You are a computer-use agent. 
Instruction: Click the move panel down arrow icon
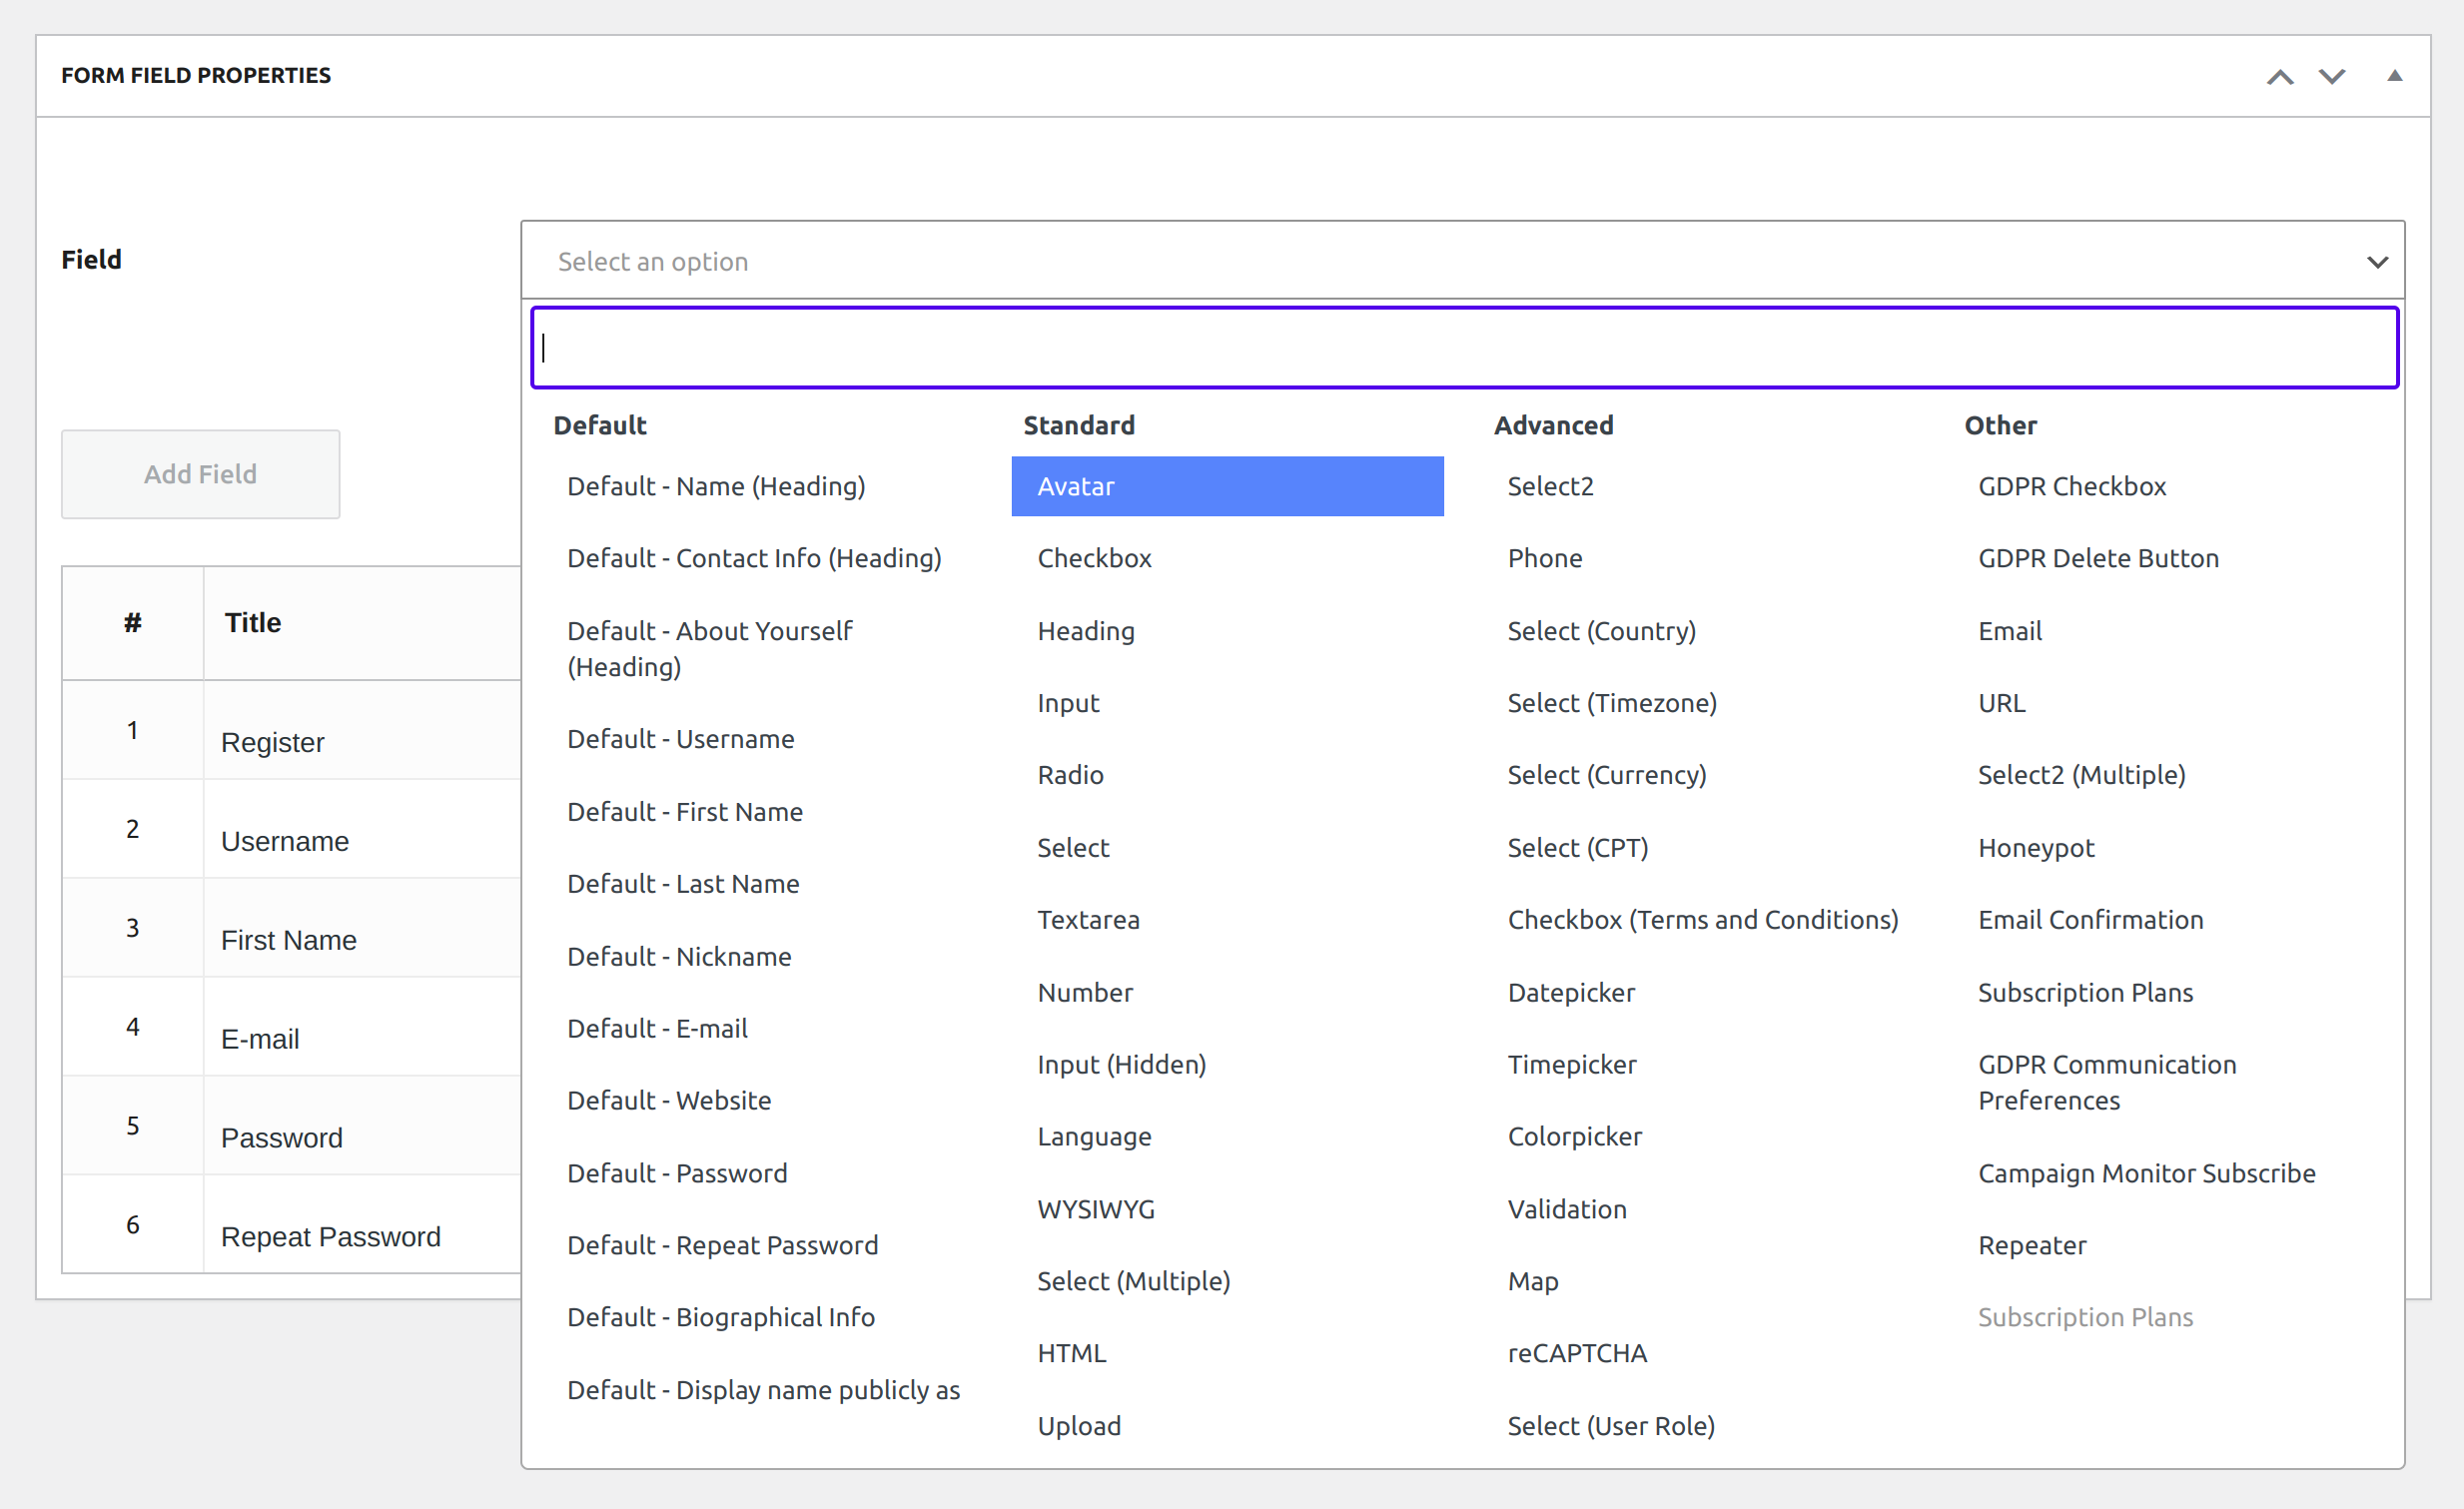(x=2331, y=77)
